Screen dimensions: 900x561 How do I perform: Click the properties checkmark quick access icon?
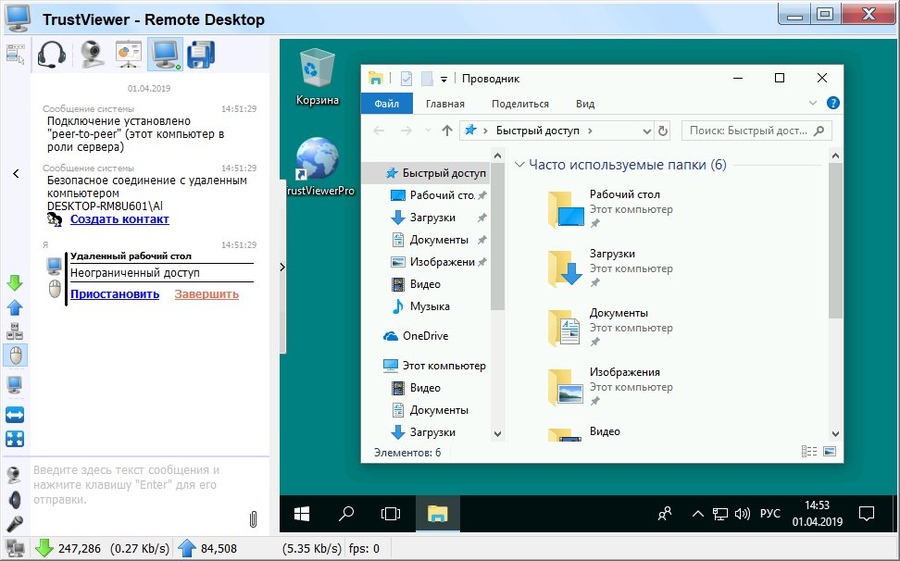point(406,79)
